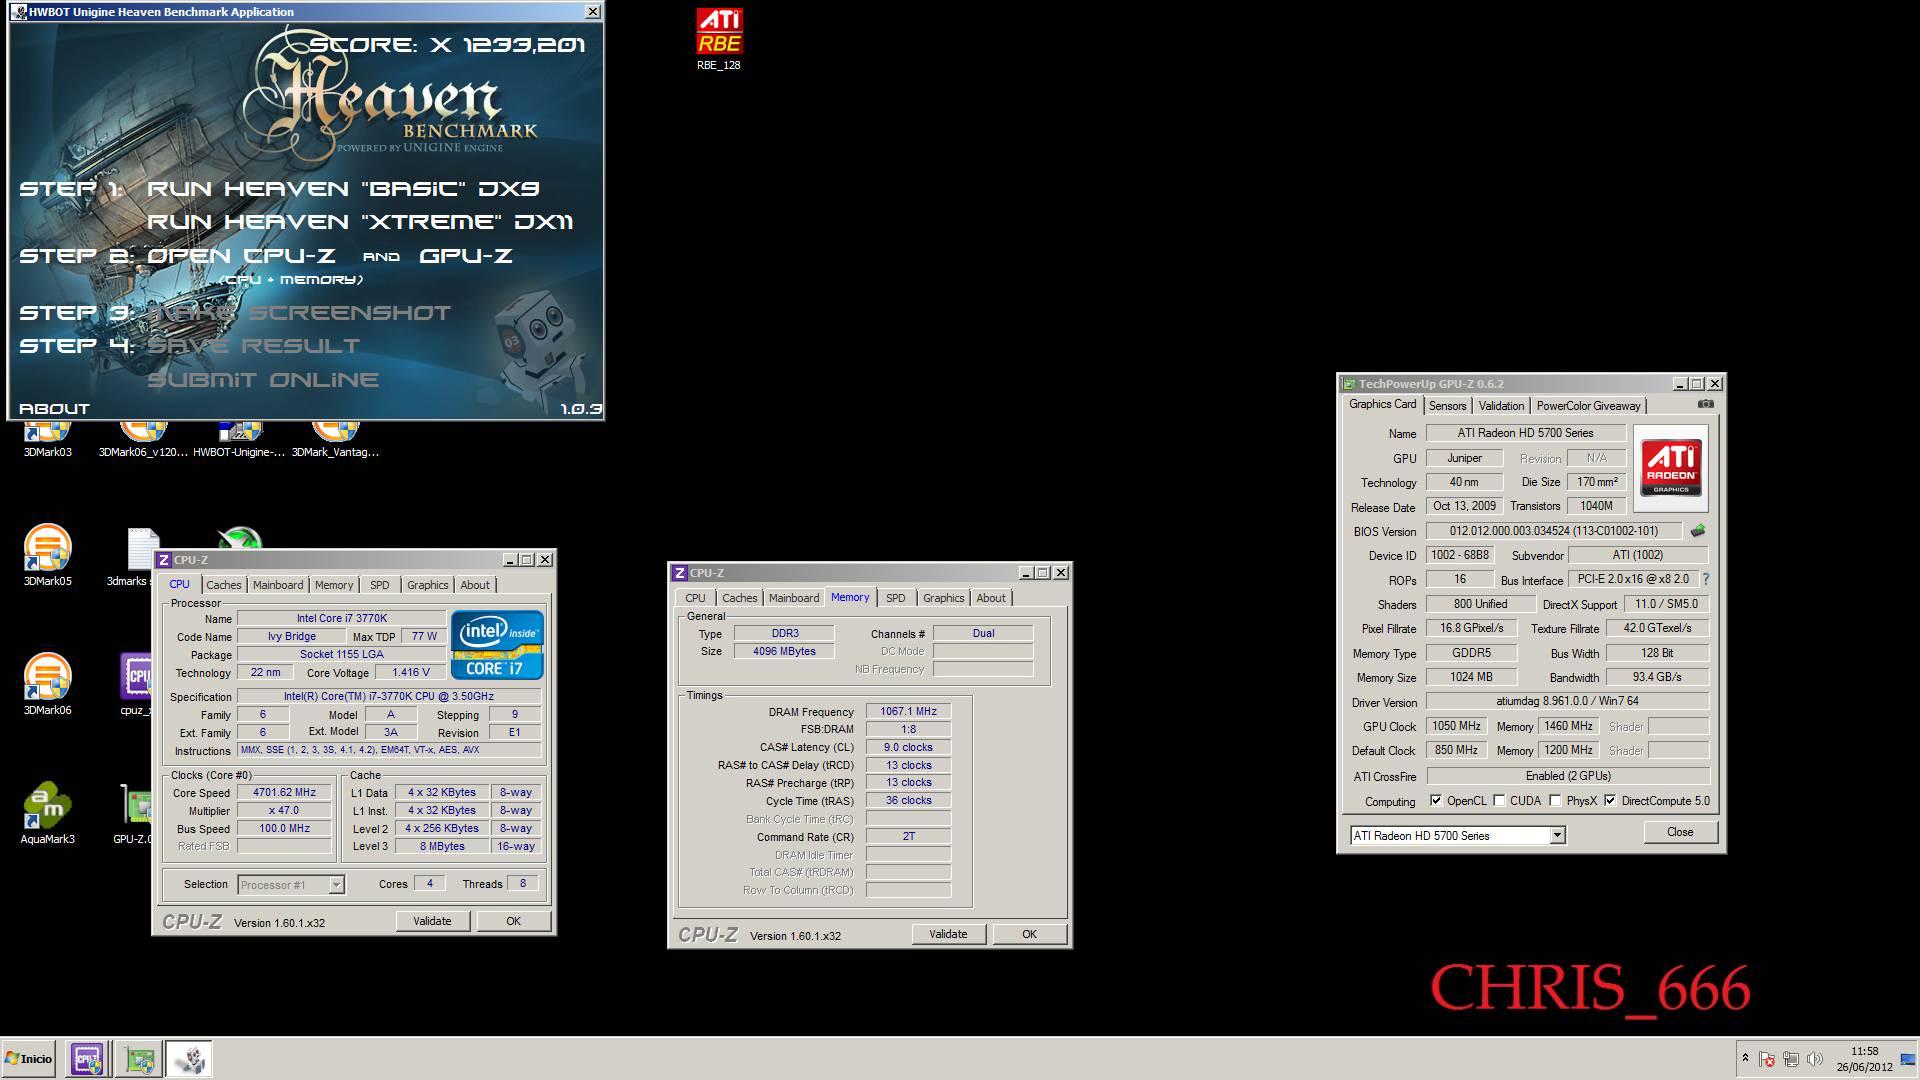Click About in Heaven Benchmark app
This screenshot has width=1920, height=1080.
point(54,409)
